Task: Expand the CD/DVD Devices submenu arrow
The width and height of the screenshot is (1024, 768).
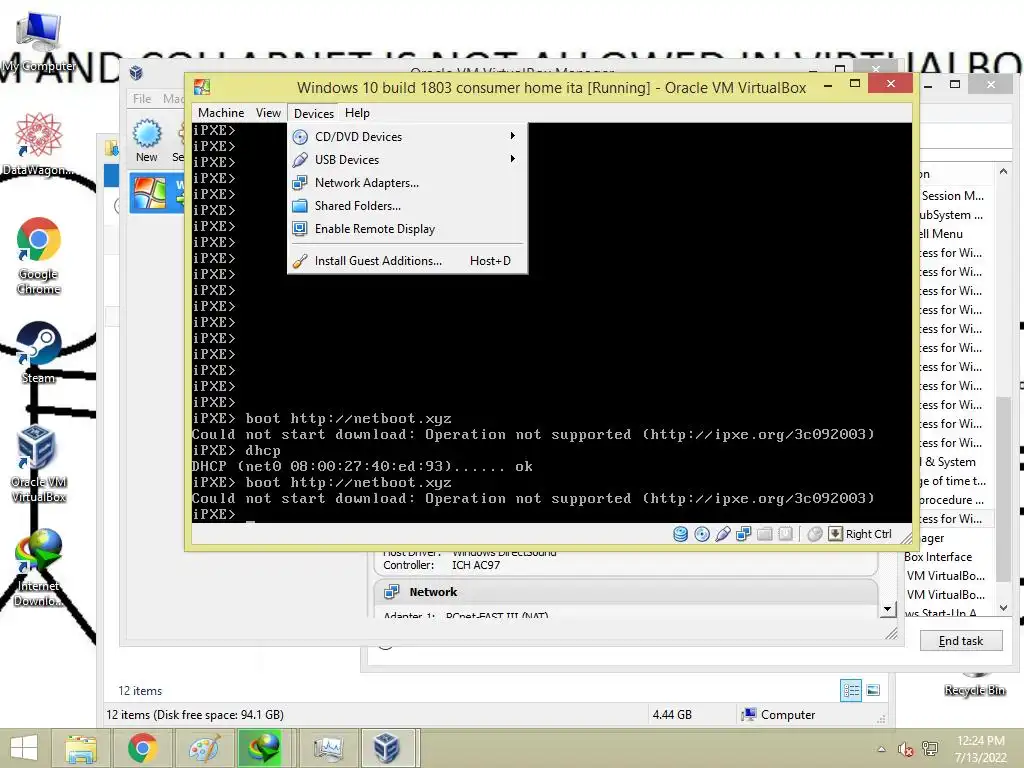Action: tap(513, 136)
